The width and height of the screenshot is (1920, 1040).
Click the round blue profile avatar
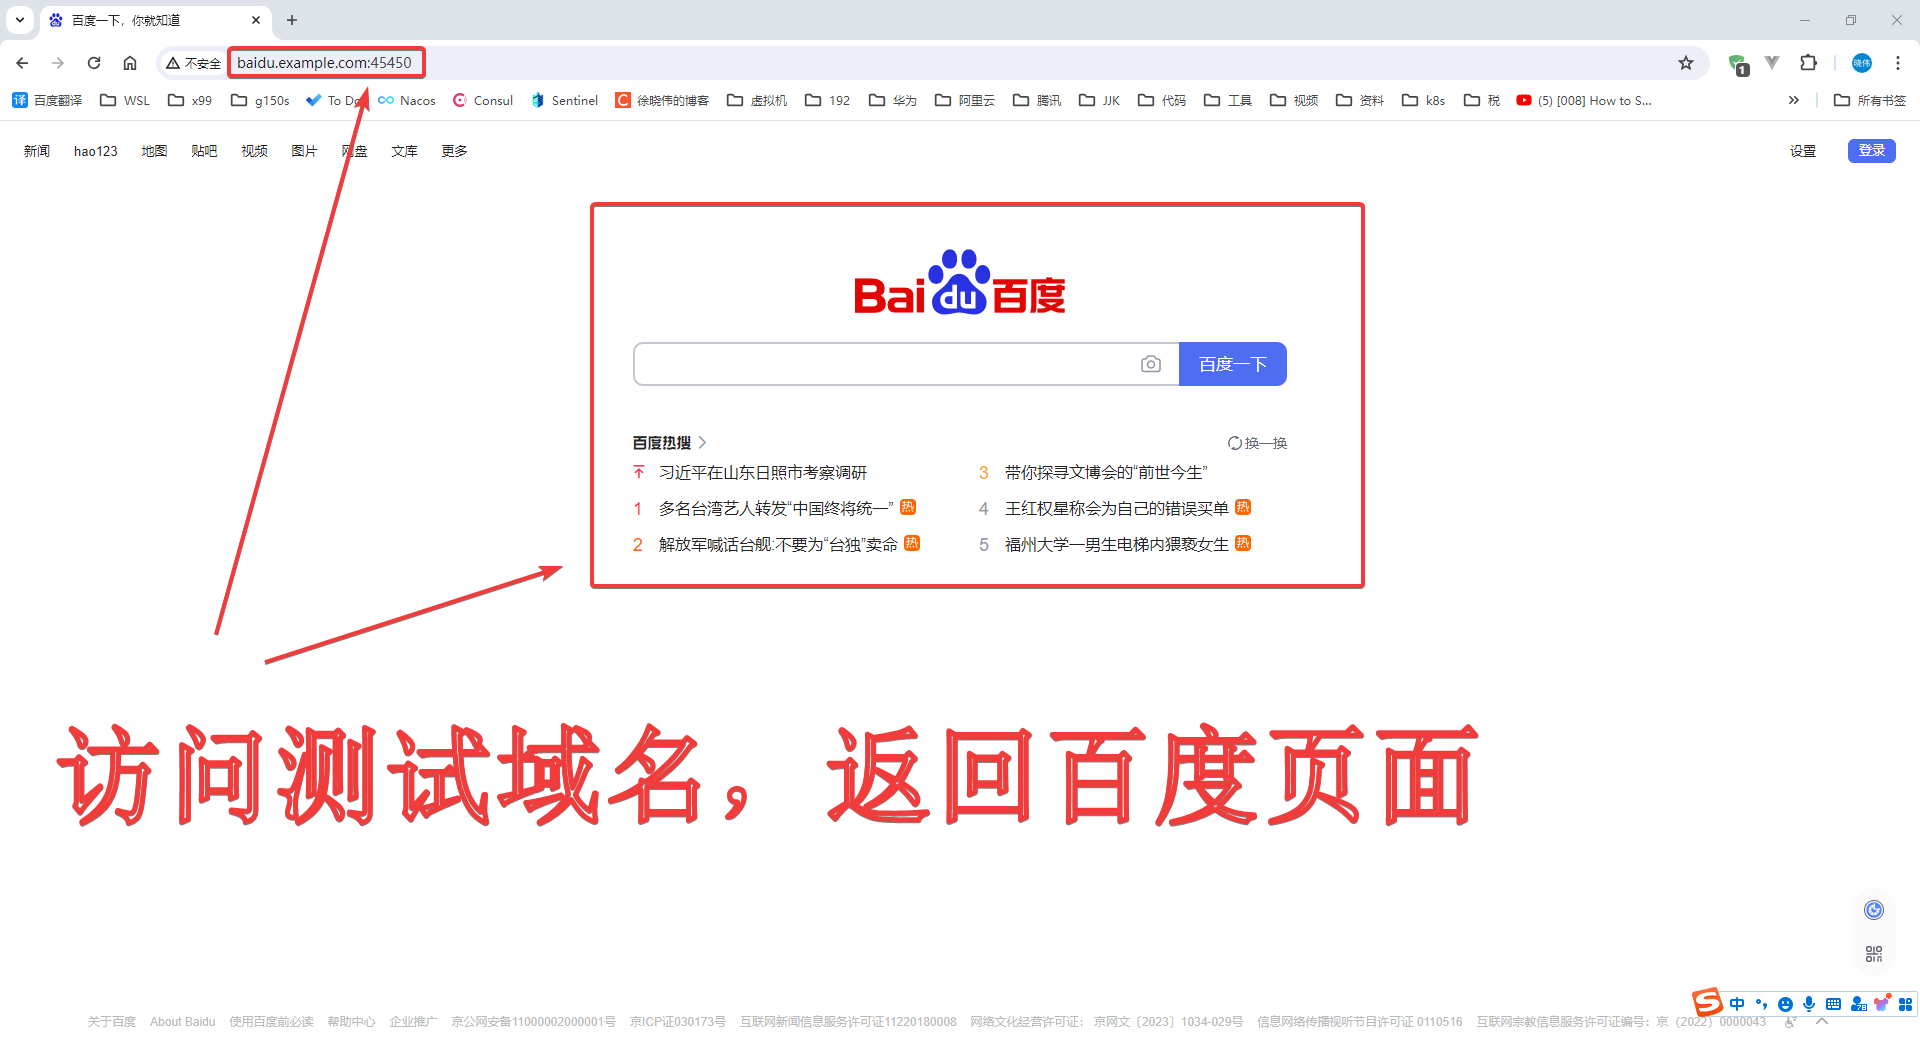[x=1861, y=63]
